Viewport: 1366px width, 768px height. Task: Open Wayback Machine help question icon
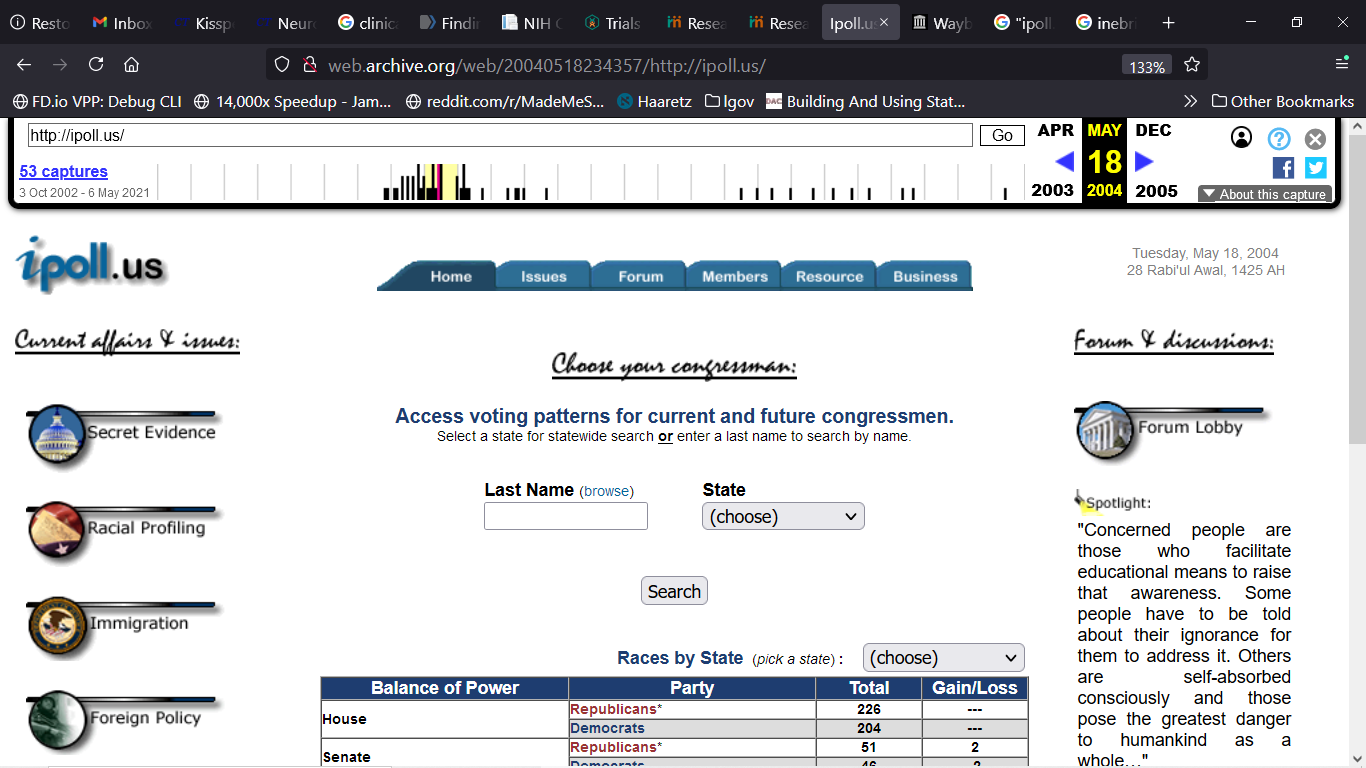pos(1279,139)
